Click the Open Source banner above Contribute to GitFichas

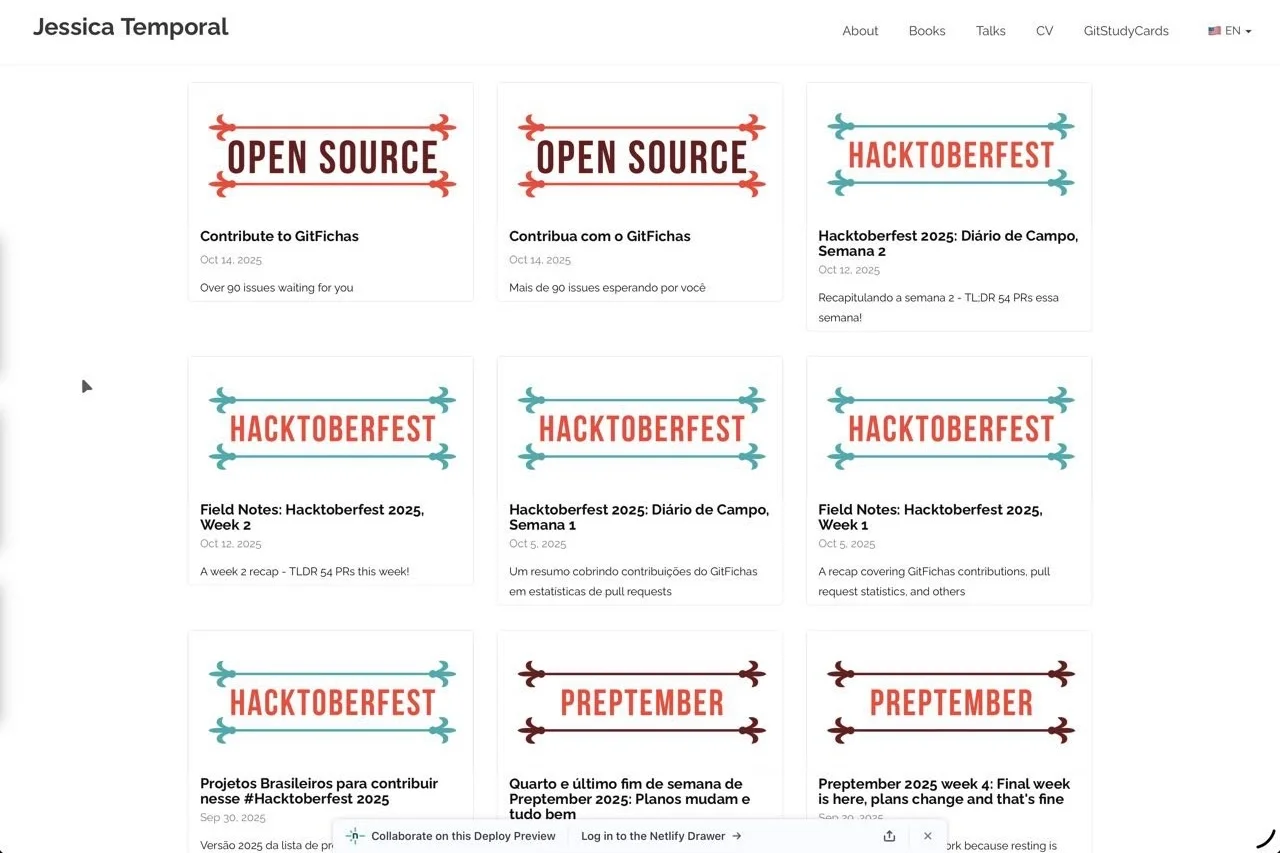coord(331,152)
